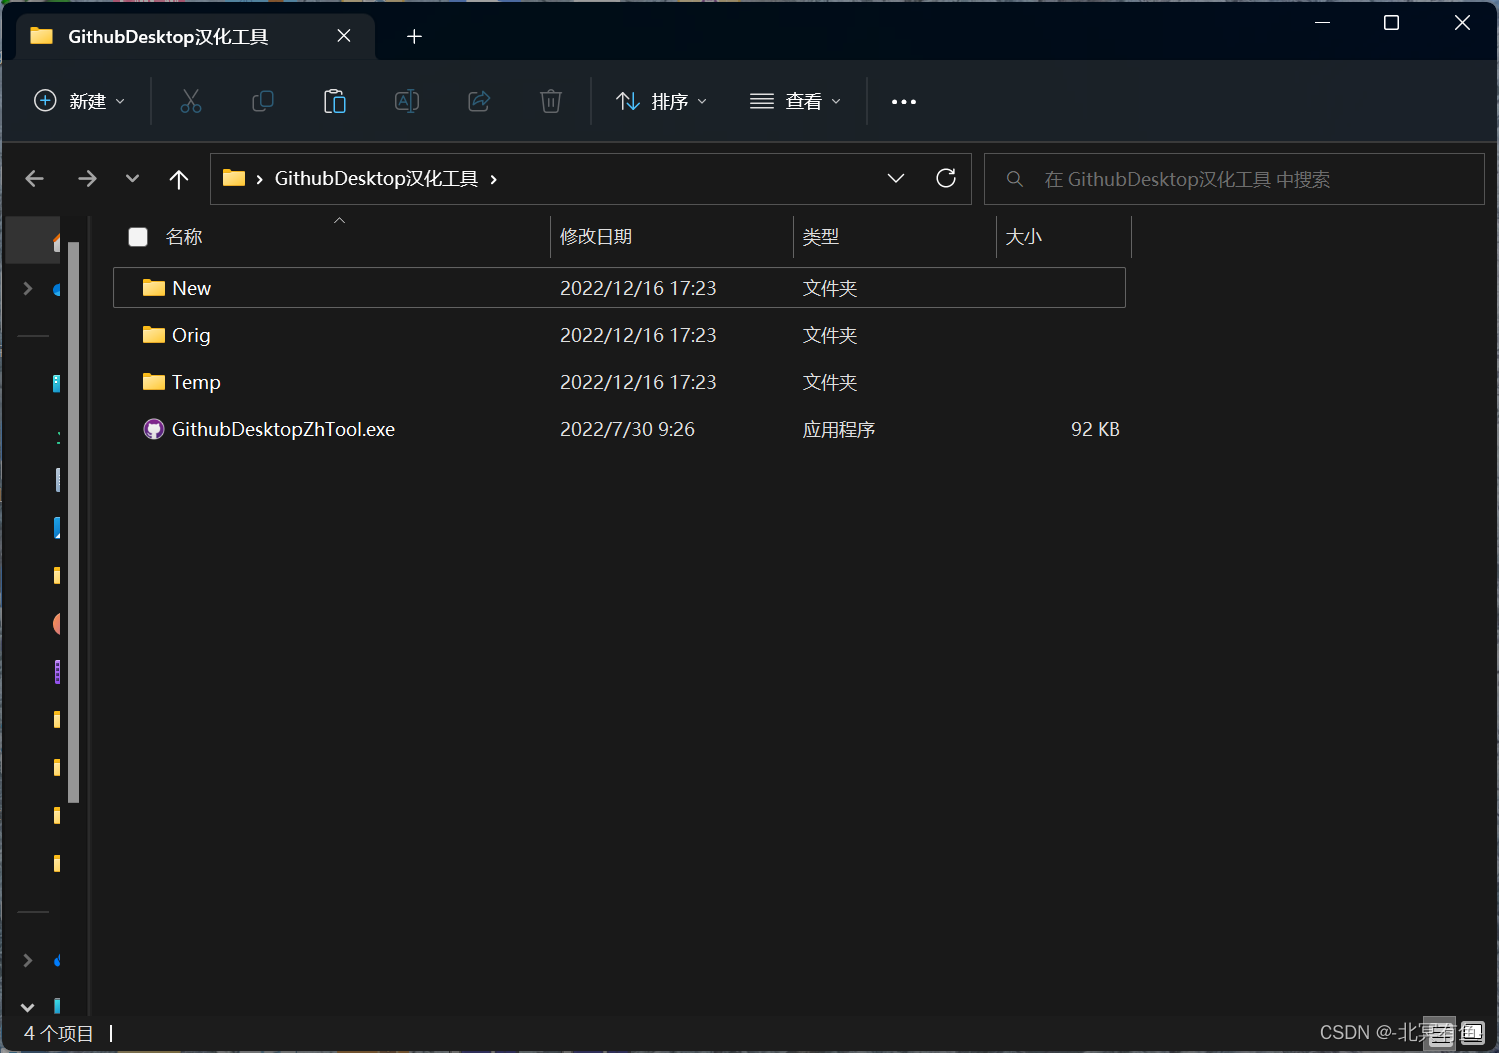Sort by 类型 column header
Screen dimensions: 1499x1053
pyautogui.click(x=821, y=237)
